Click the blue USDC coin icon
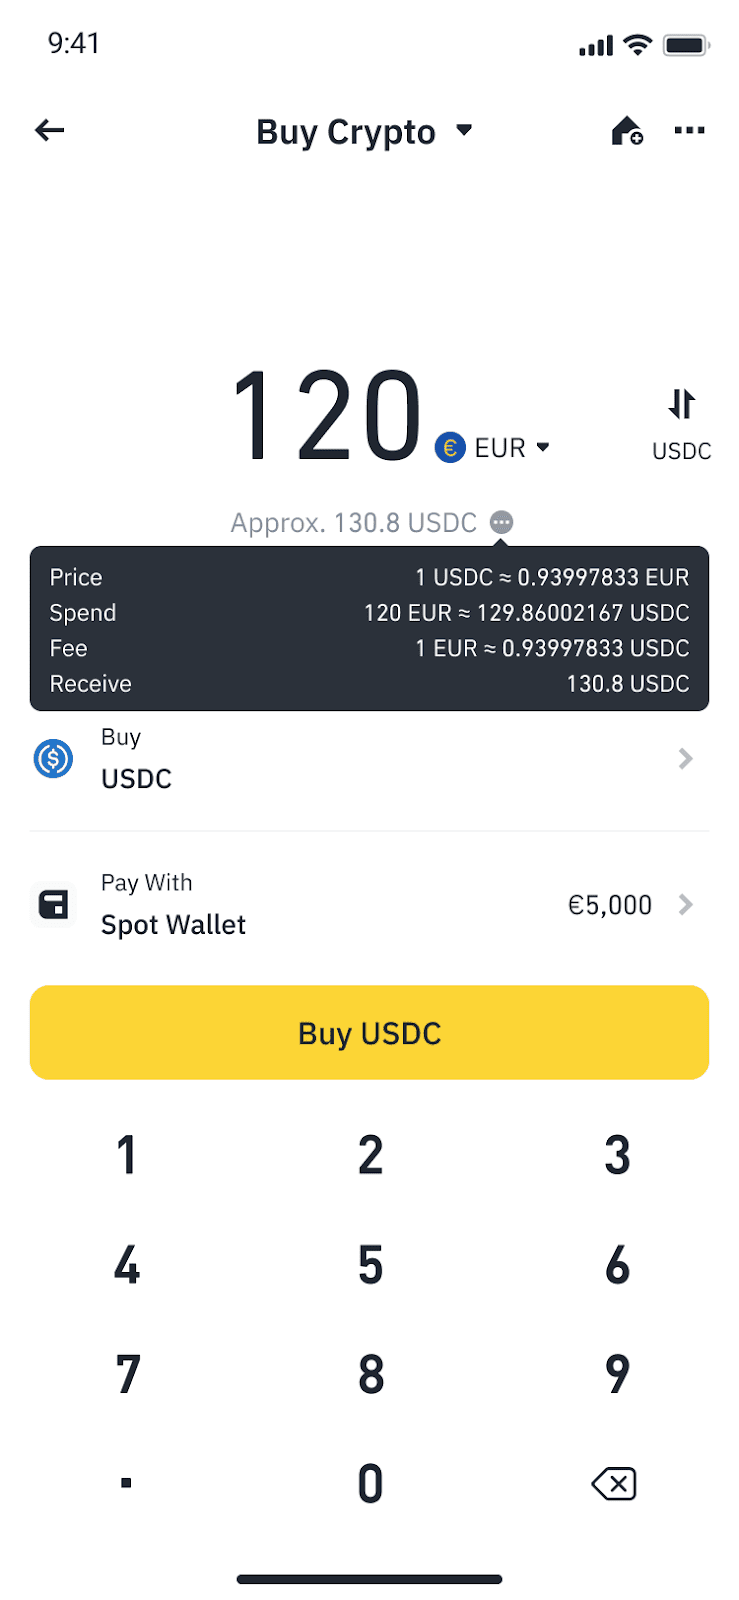This screenshot has width=739, height=1600. pos(54,759)
